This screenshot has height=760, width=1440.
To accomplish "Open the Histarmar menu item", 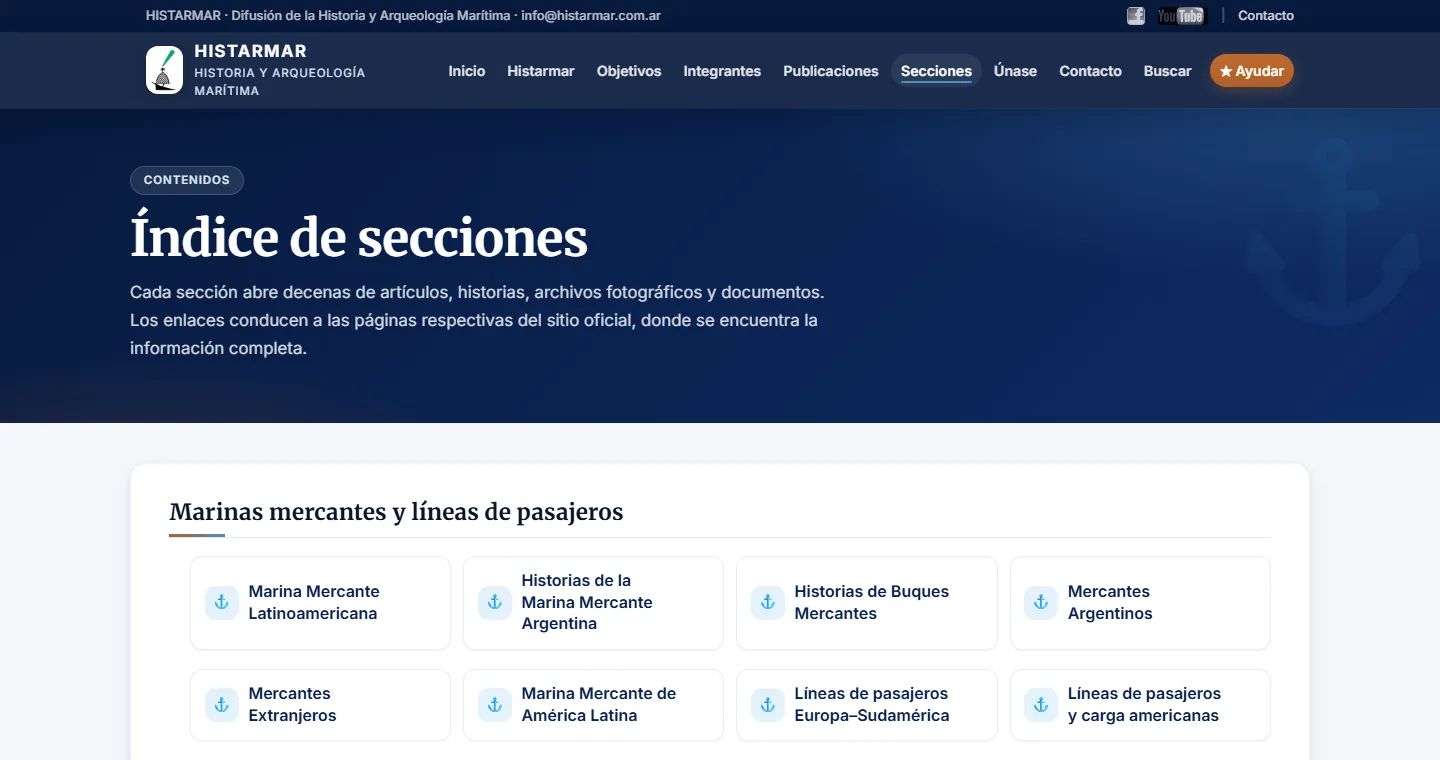I will [x=541, y=71].
